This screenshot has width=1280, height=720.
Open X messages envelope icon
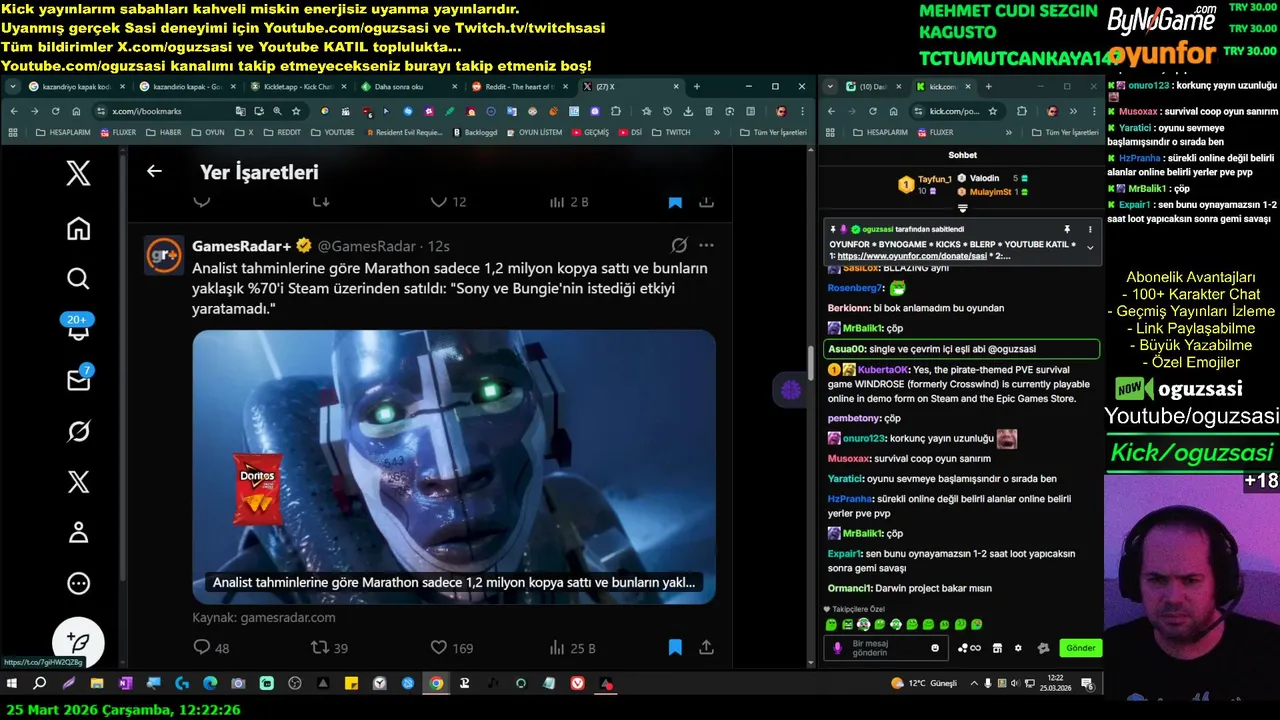click(x=78, y=380)
